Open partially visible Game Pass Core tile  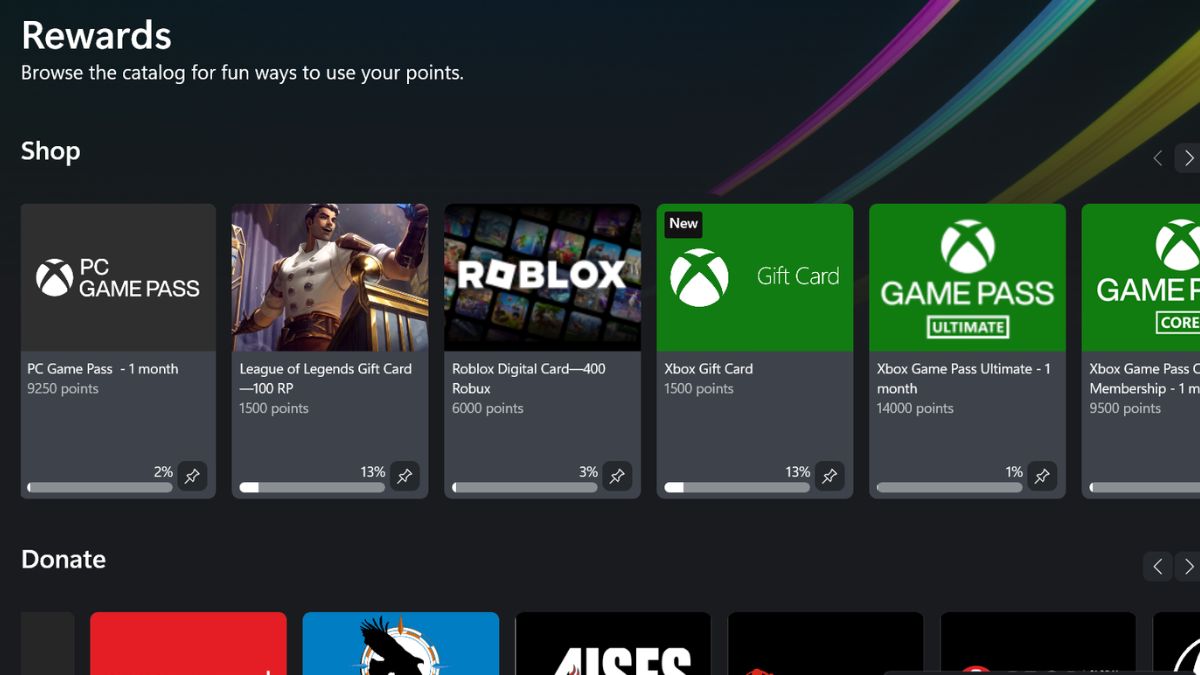pyautogui.click(x=1141, y=278)
